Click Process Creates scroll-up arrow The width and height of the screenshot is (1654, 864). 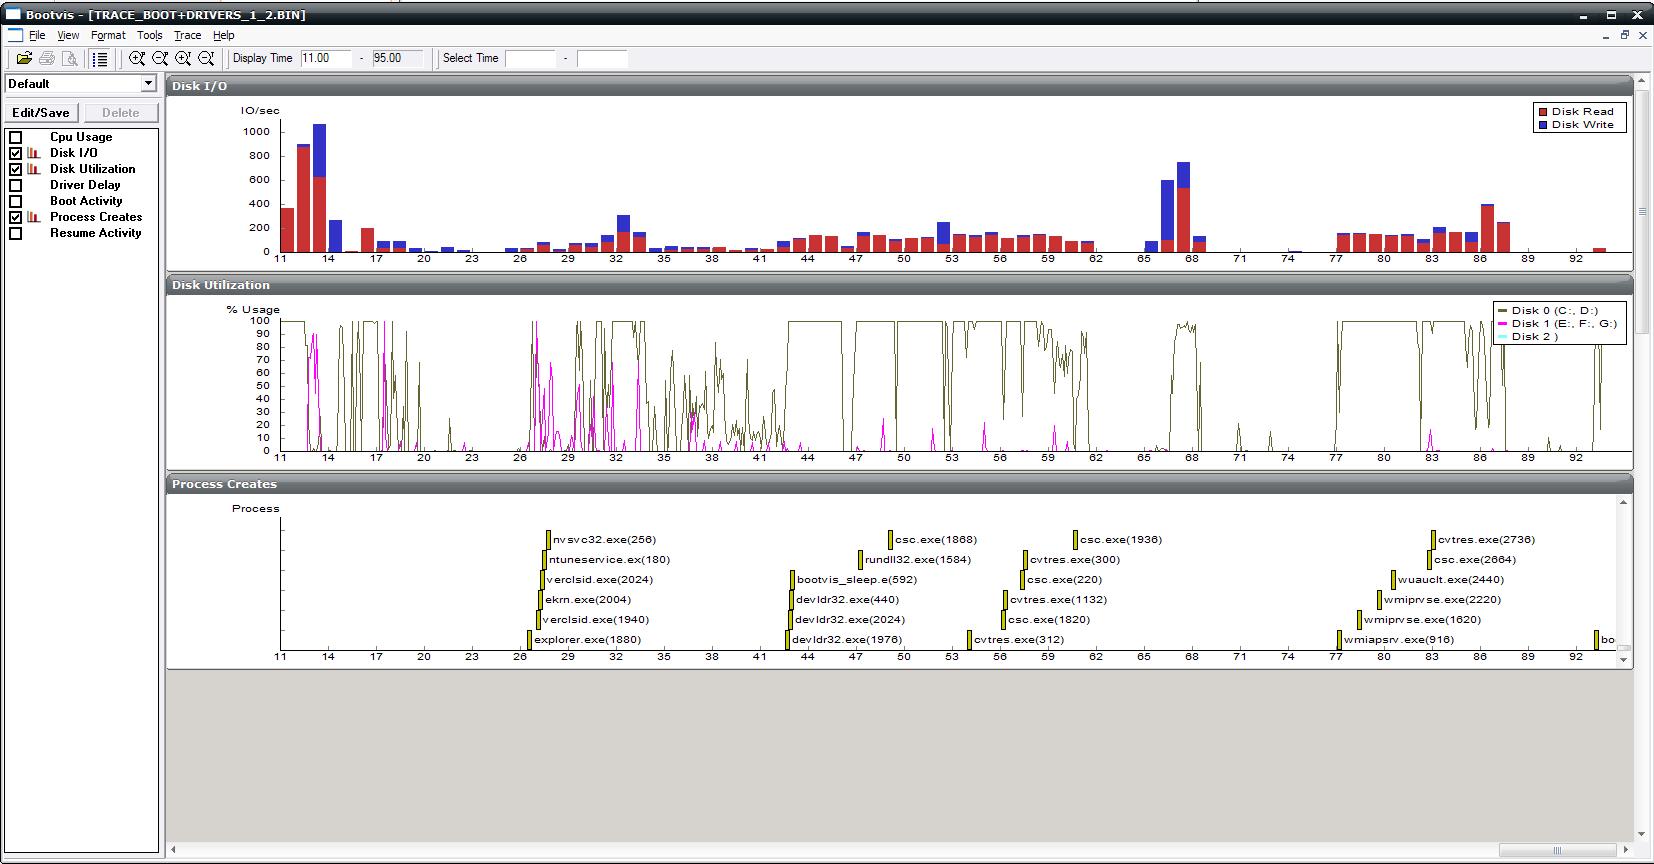pyautogui.click(x=1623, y=502)
